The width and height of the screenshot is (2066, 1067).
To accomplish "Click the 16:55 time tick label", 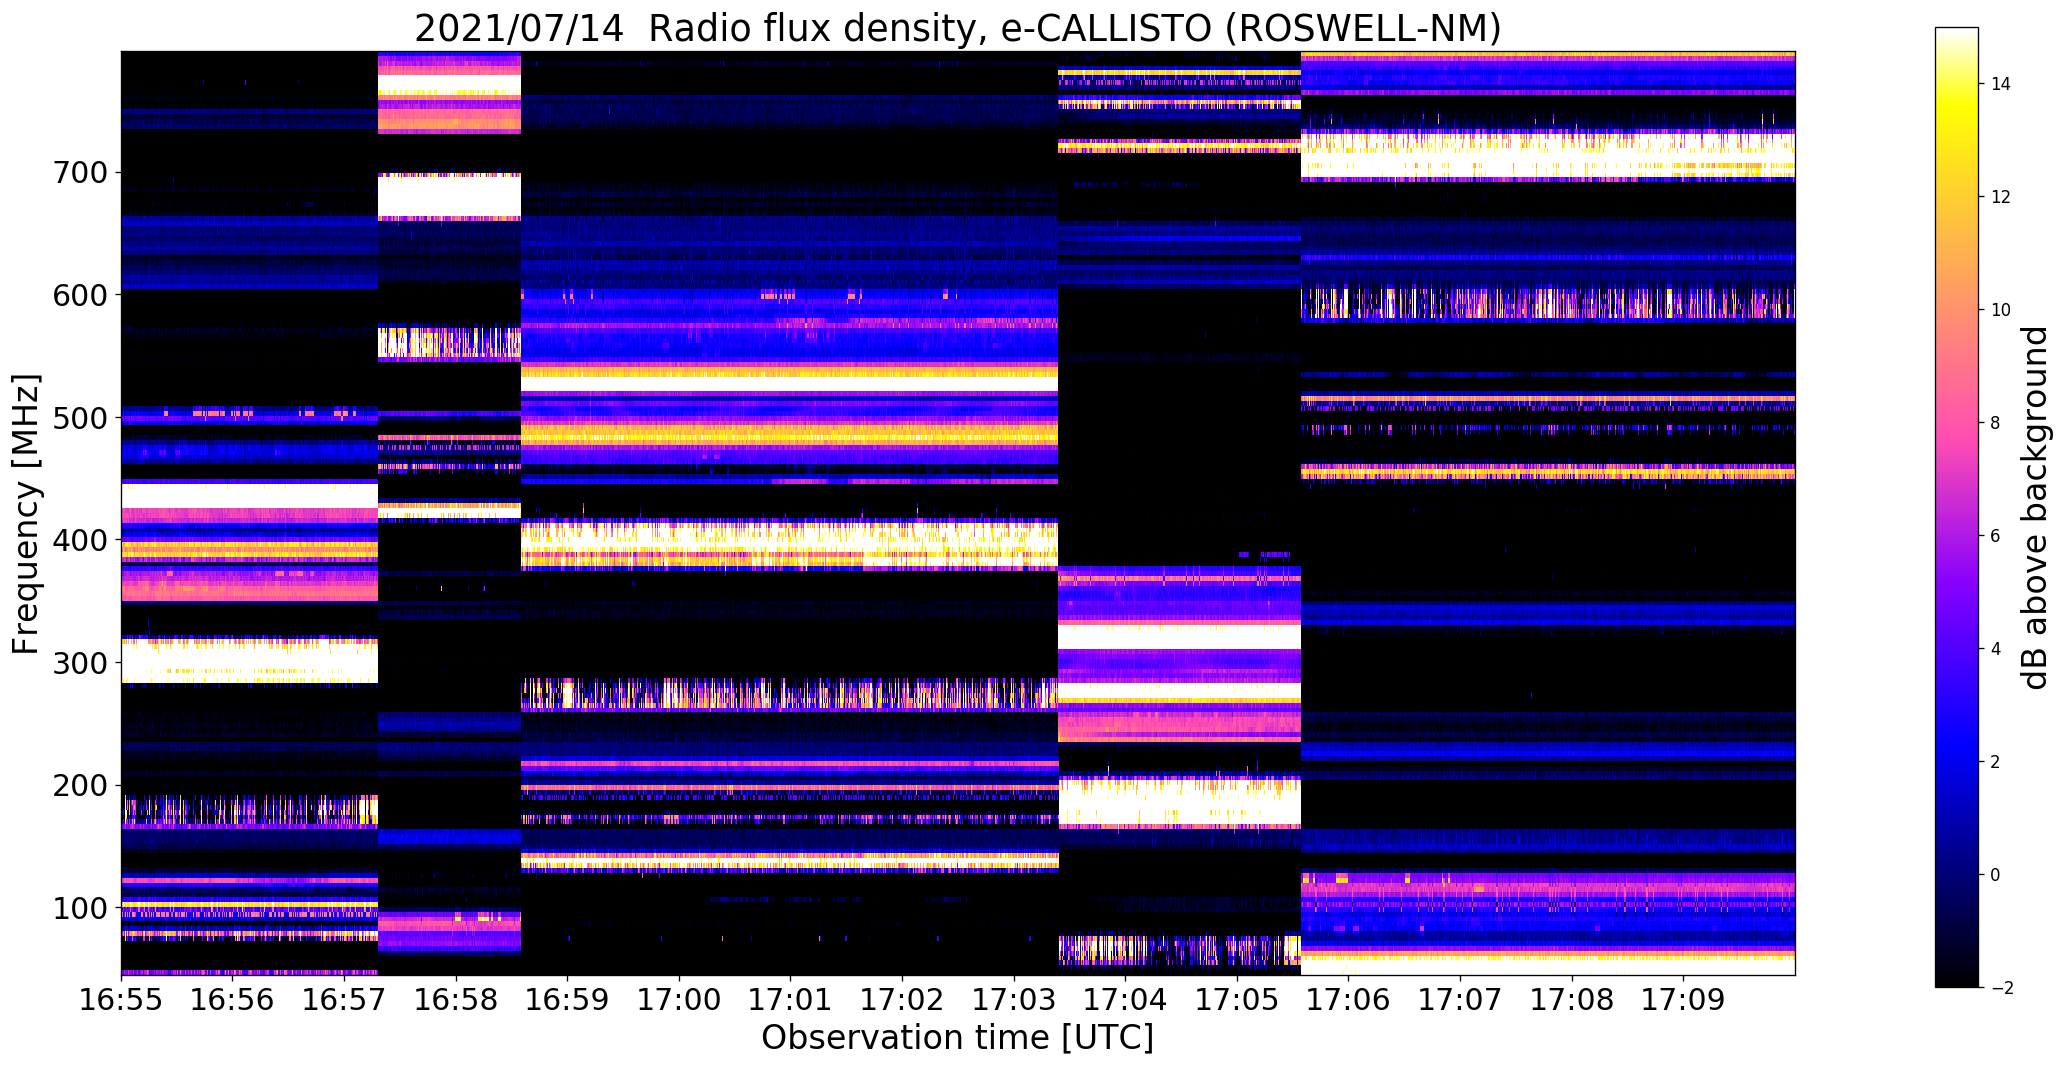I will (x=121, y=1000).
